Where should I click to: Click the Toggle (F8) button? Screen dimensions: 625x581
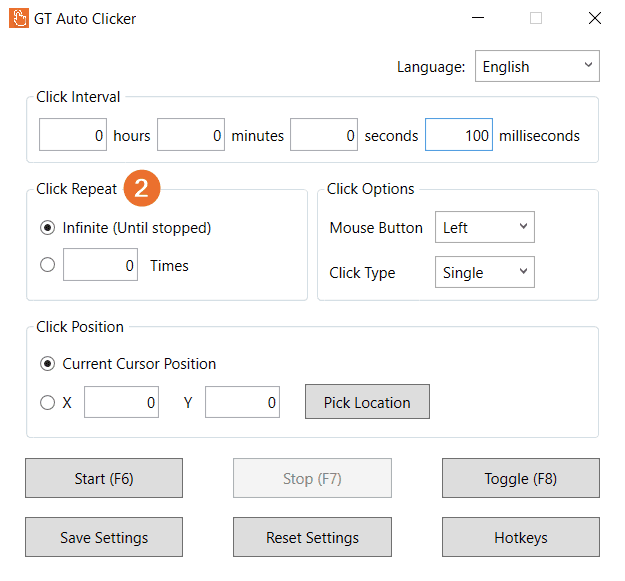(x=521, y=478)
